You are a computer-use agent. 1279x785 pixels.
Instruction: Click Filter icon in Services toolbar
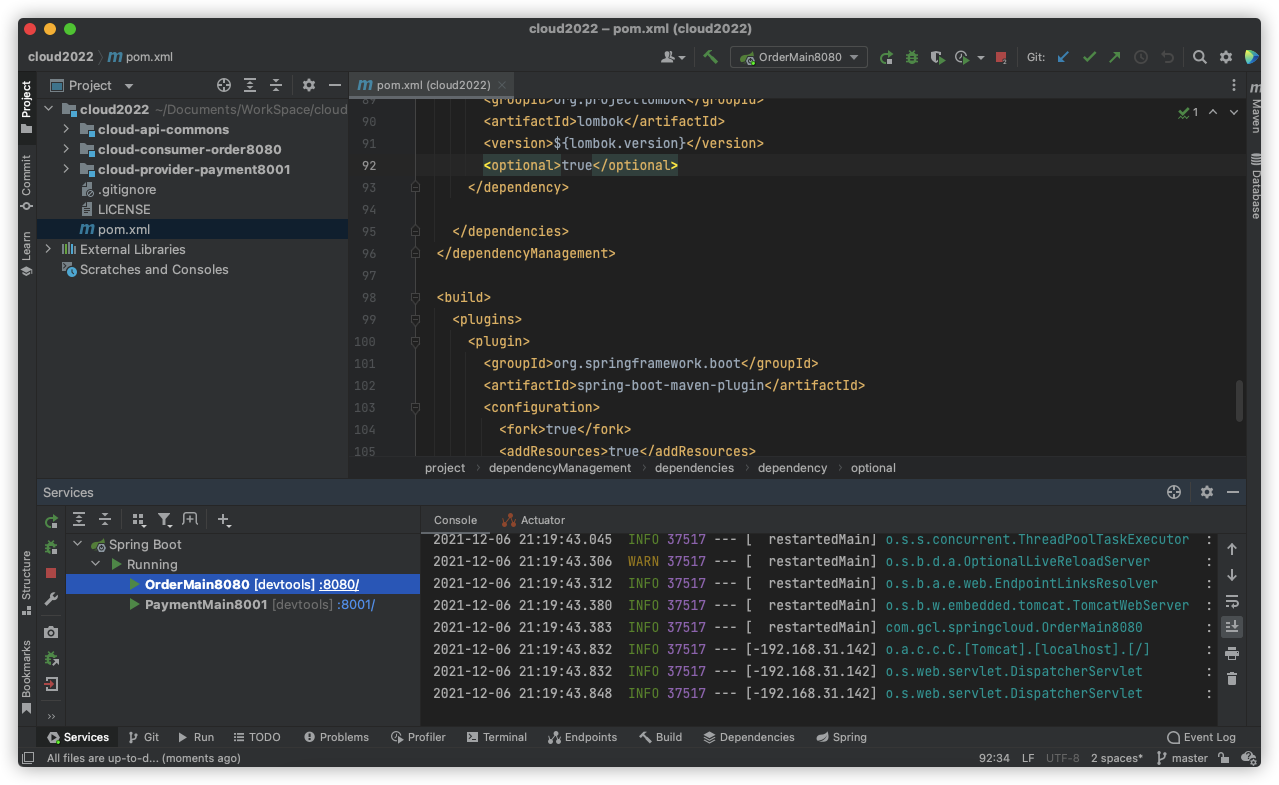point(165,520)
